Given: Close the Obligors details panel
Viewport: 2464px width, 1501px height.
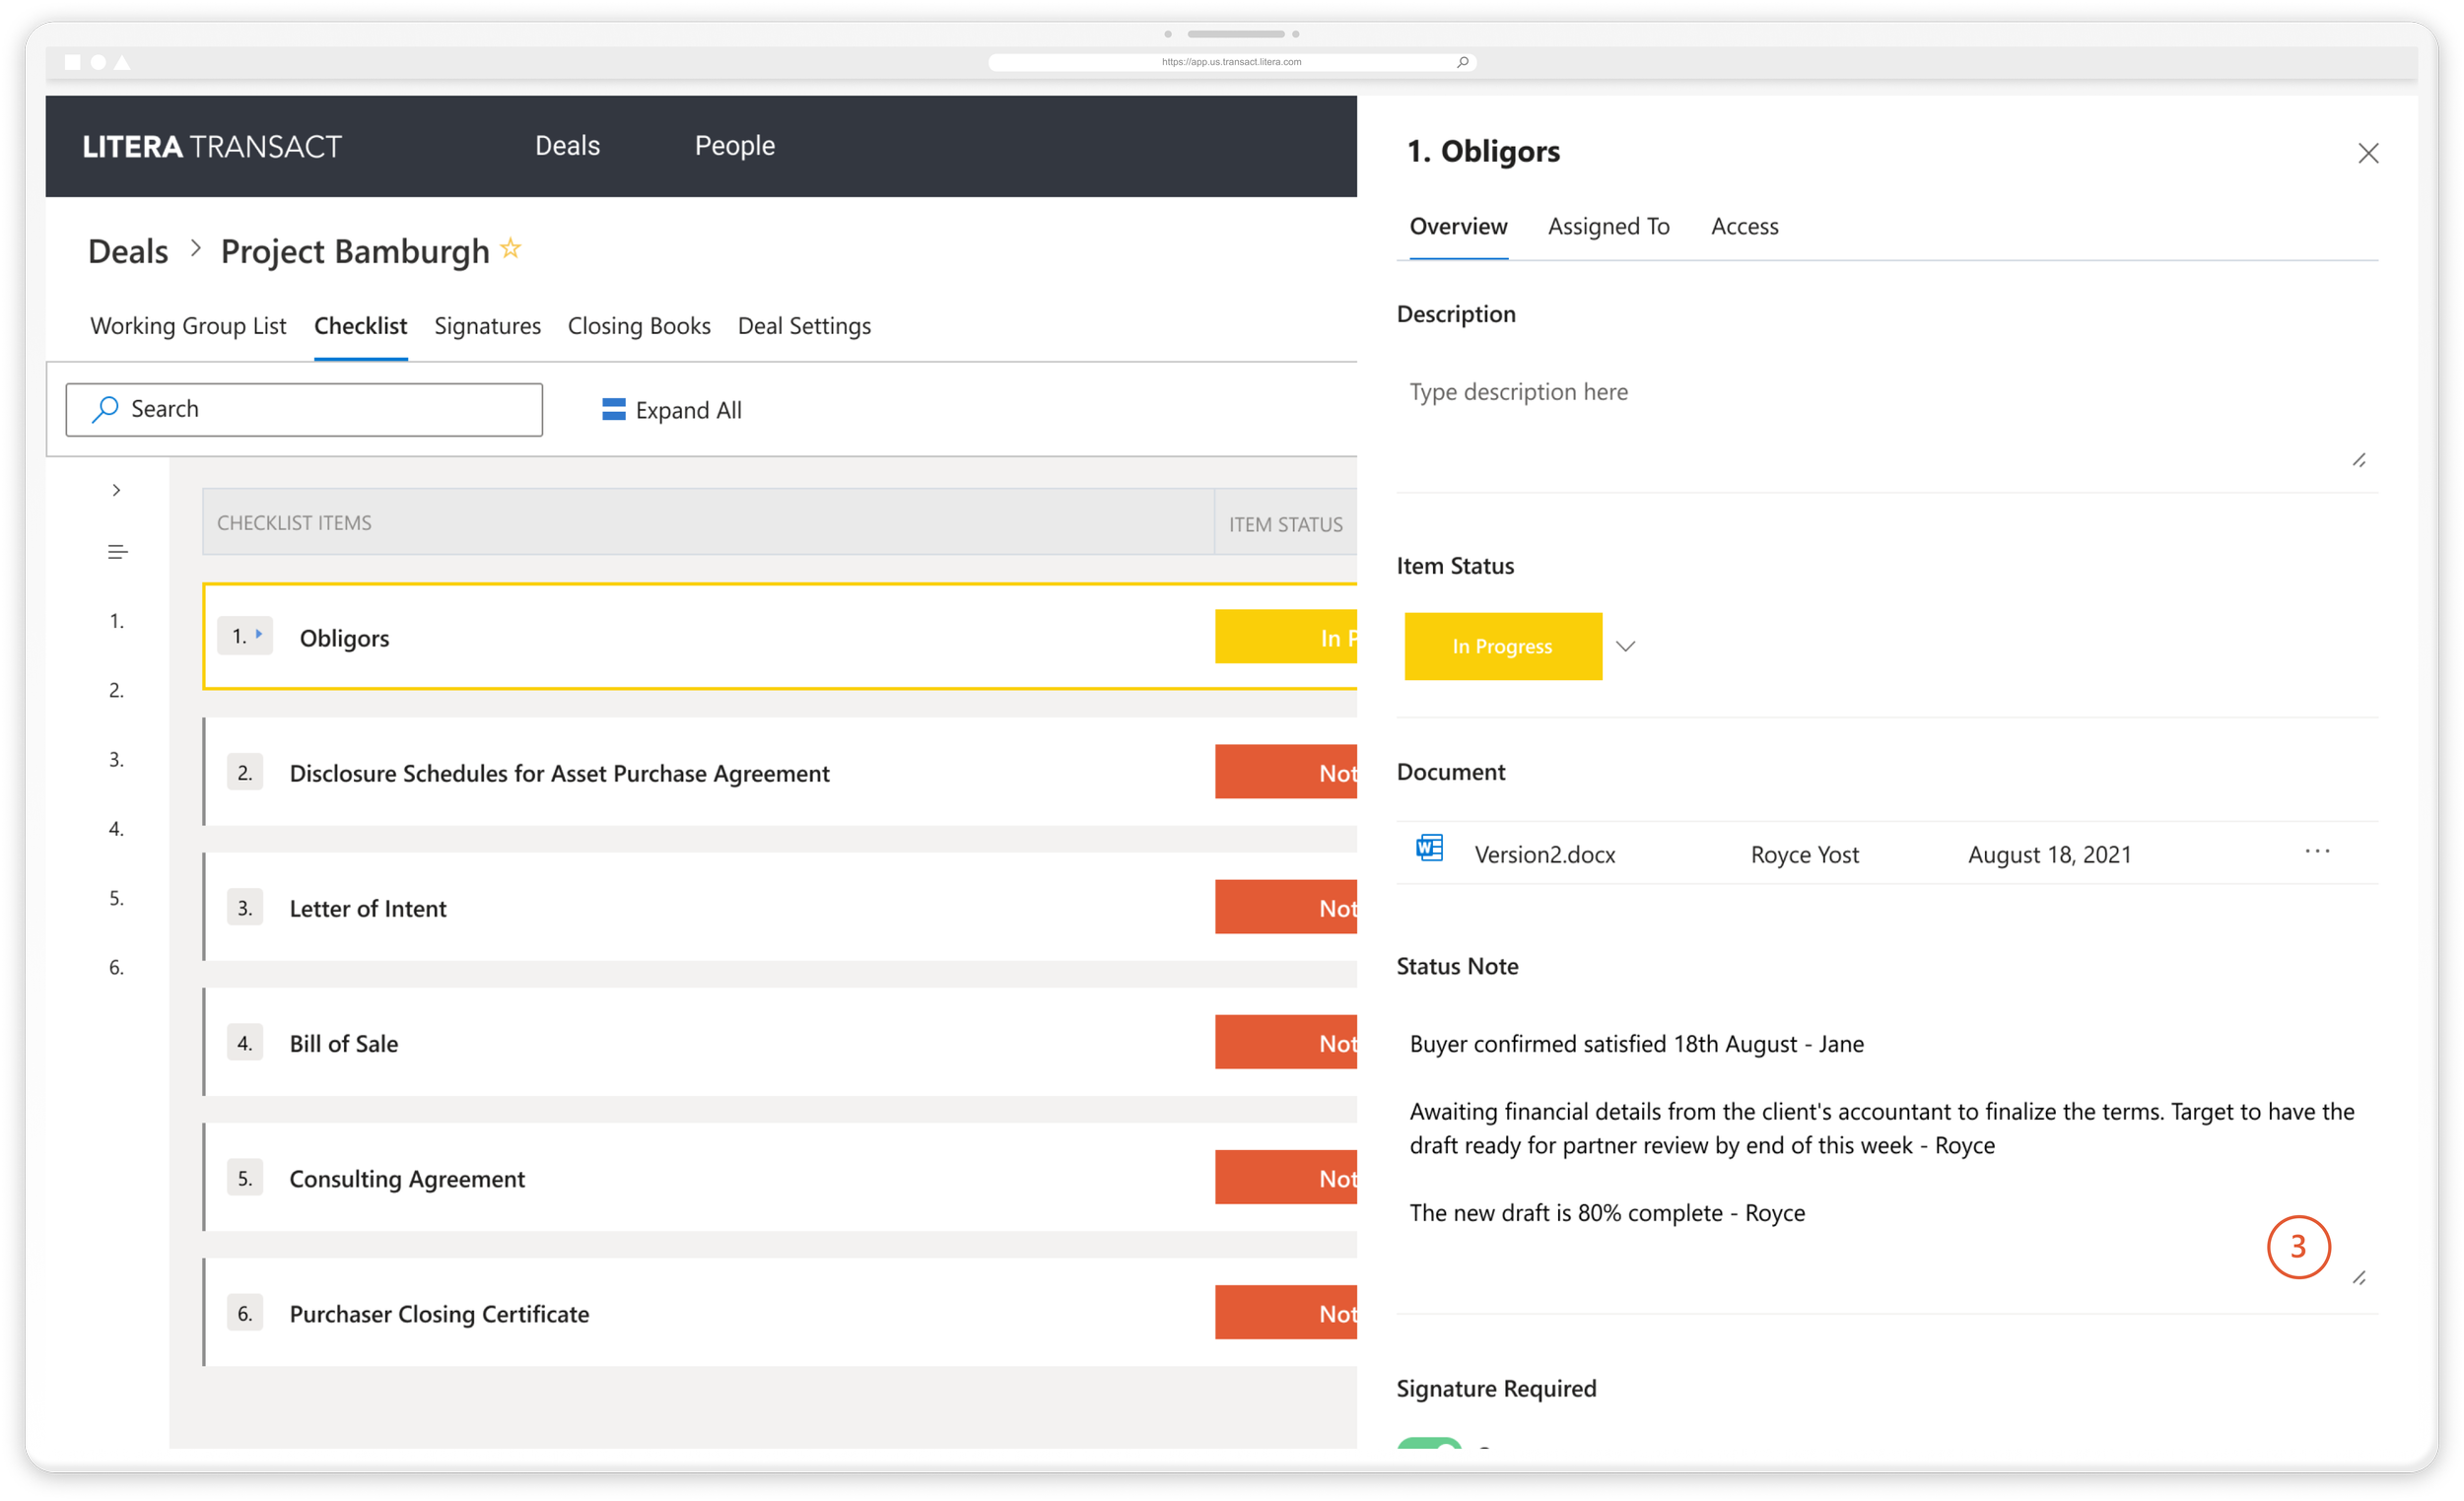Looking at the screenshot, I should tap(2367, 153).
